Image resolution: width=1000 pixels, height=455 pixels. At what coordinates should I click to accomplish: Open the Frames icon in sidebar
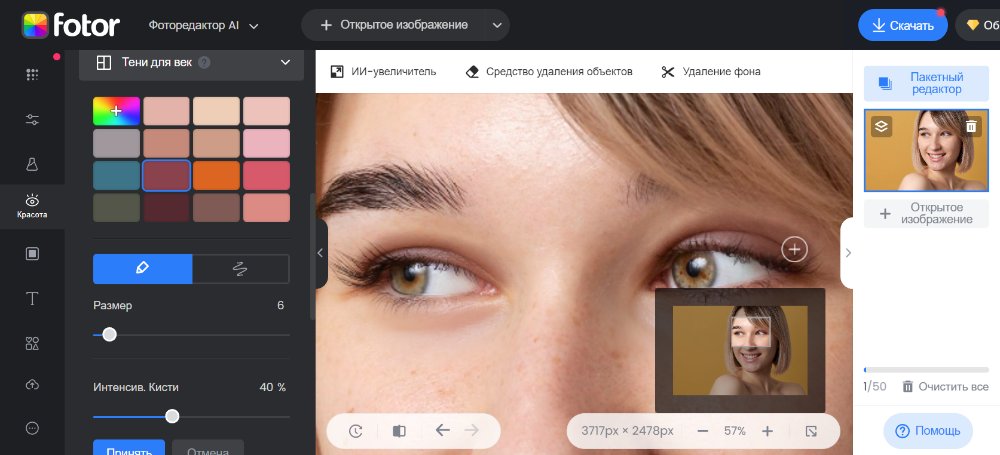pyautogui.click(x=33, y=253)
